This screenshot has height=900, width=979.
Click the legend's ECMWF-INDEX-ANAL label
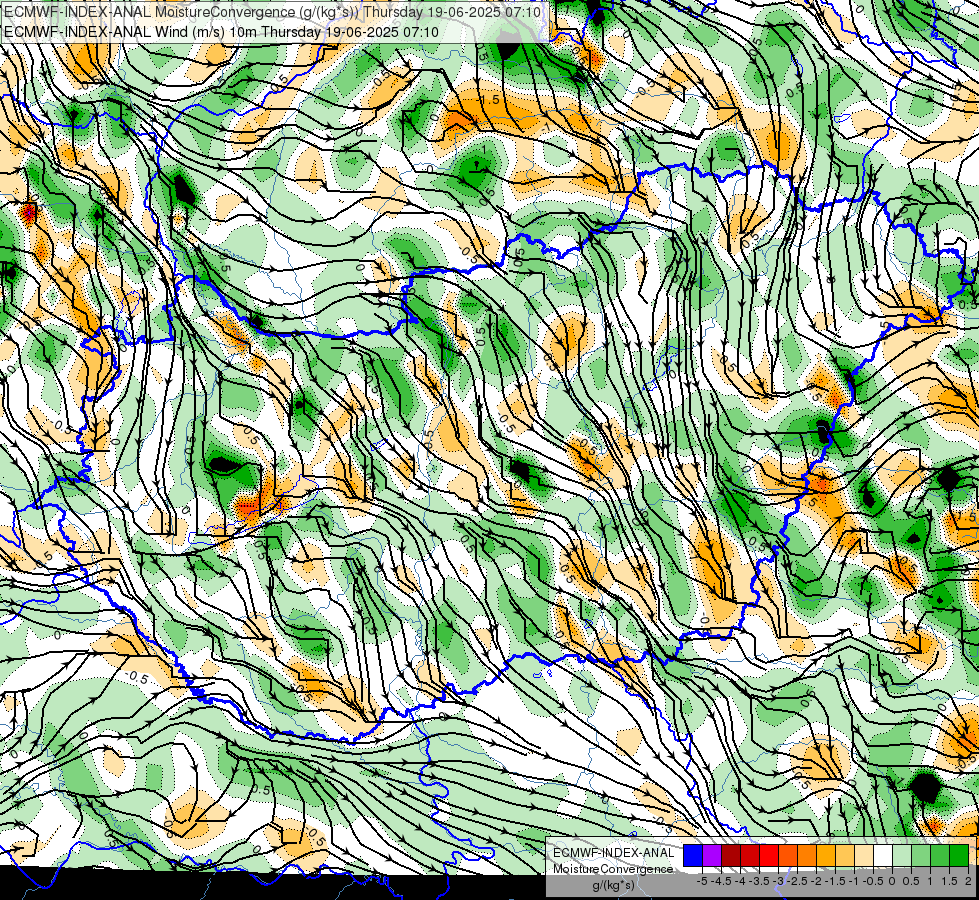(614, 853)
